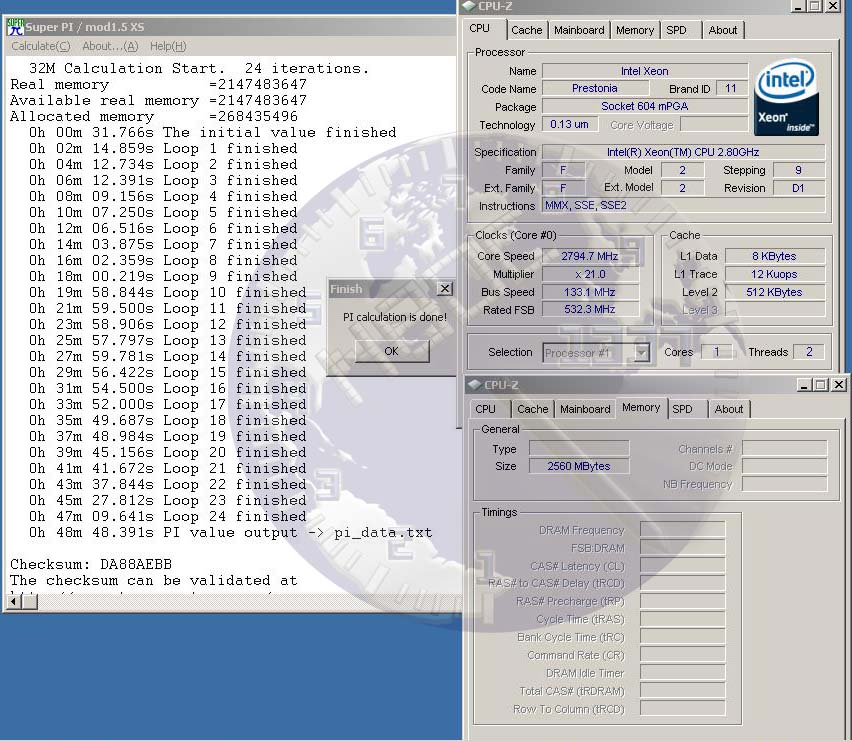Click the Threads value field
The width and height of the screenshot is (852, 741).
[x=809, y=352]
